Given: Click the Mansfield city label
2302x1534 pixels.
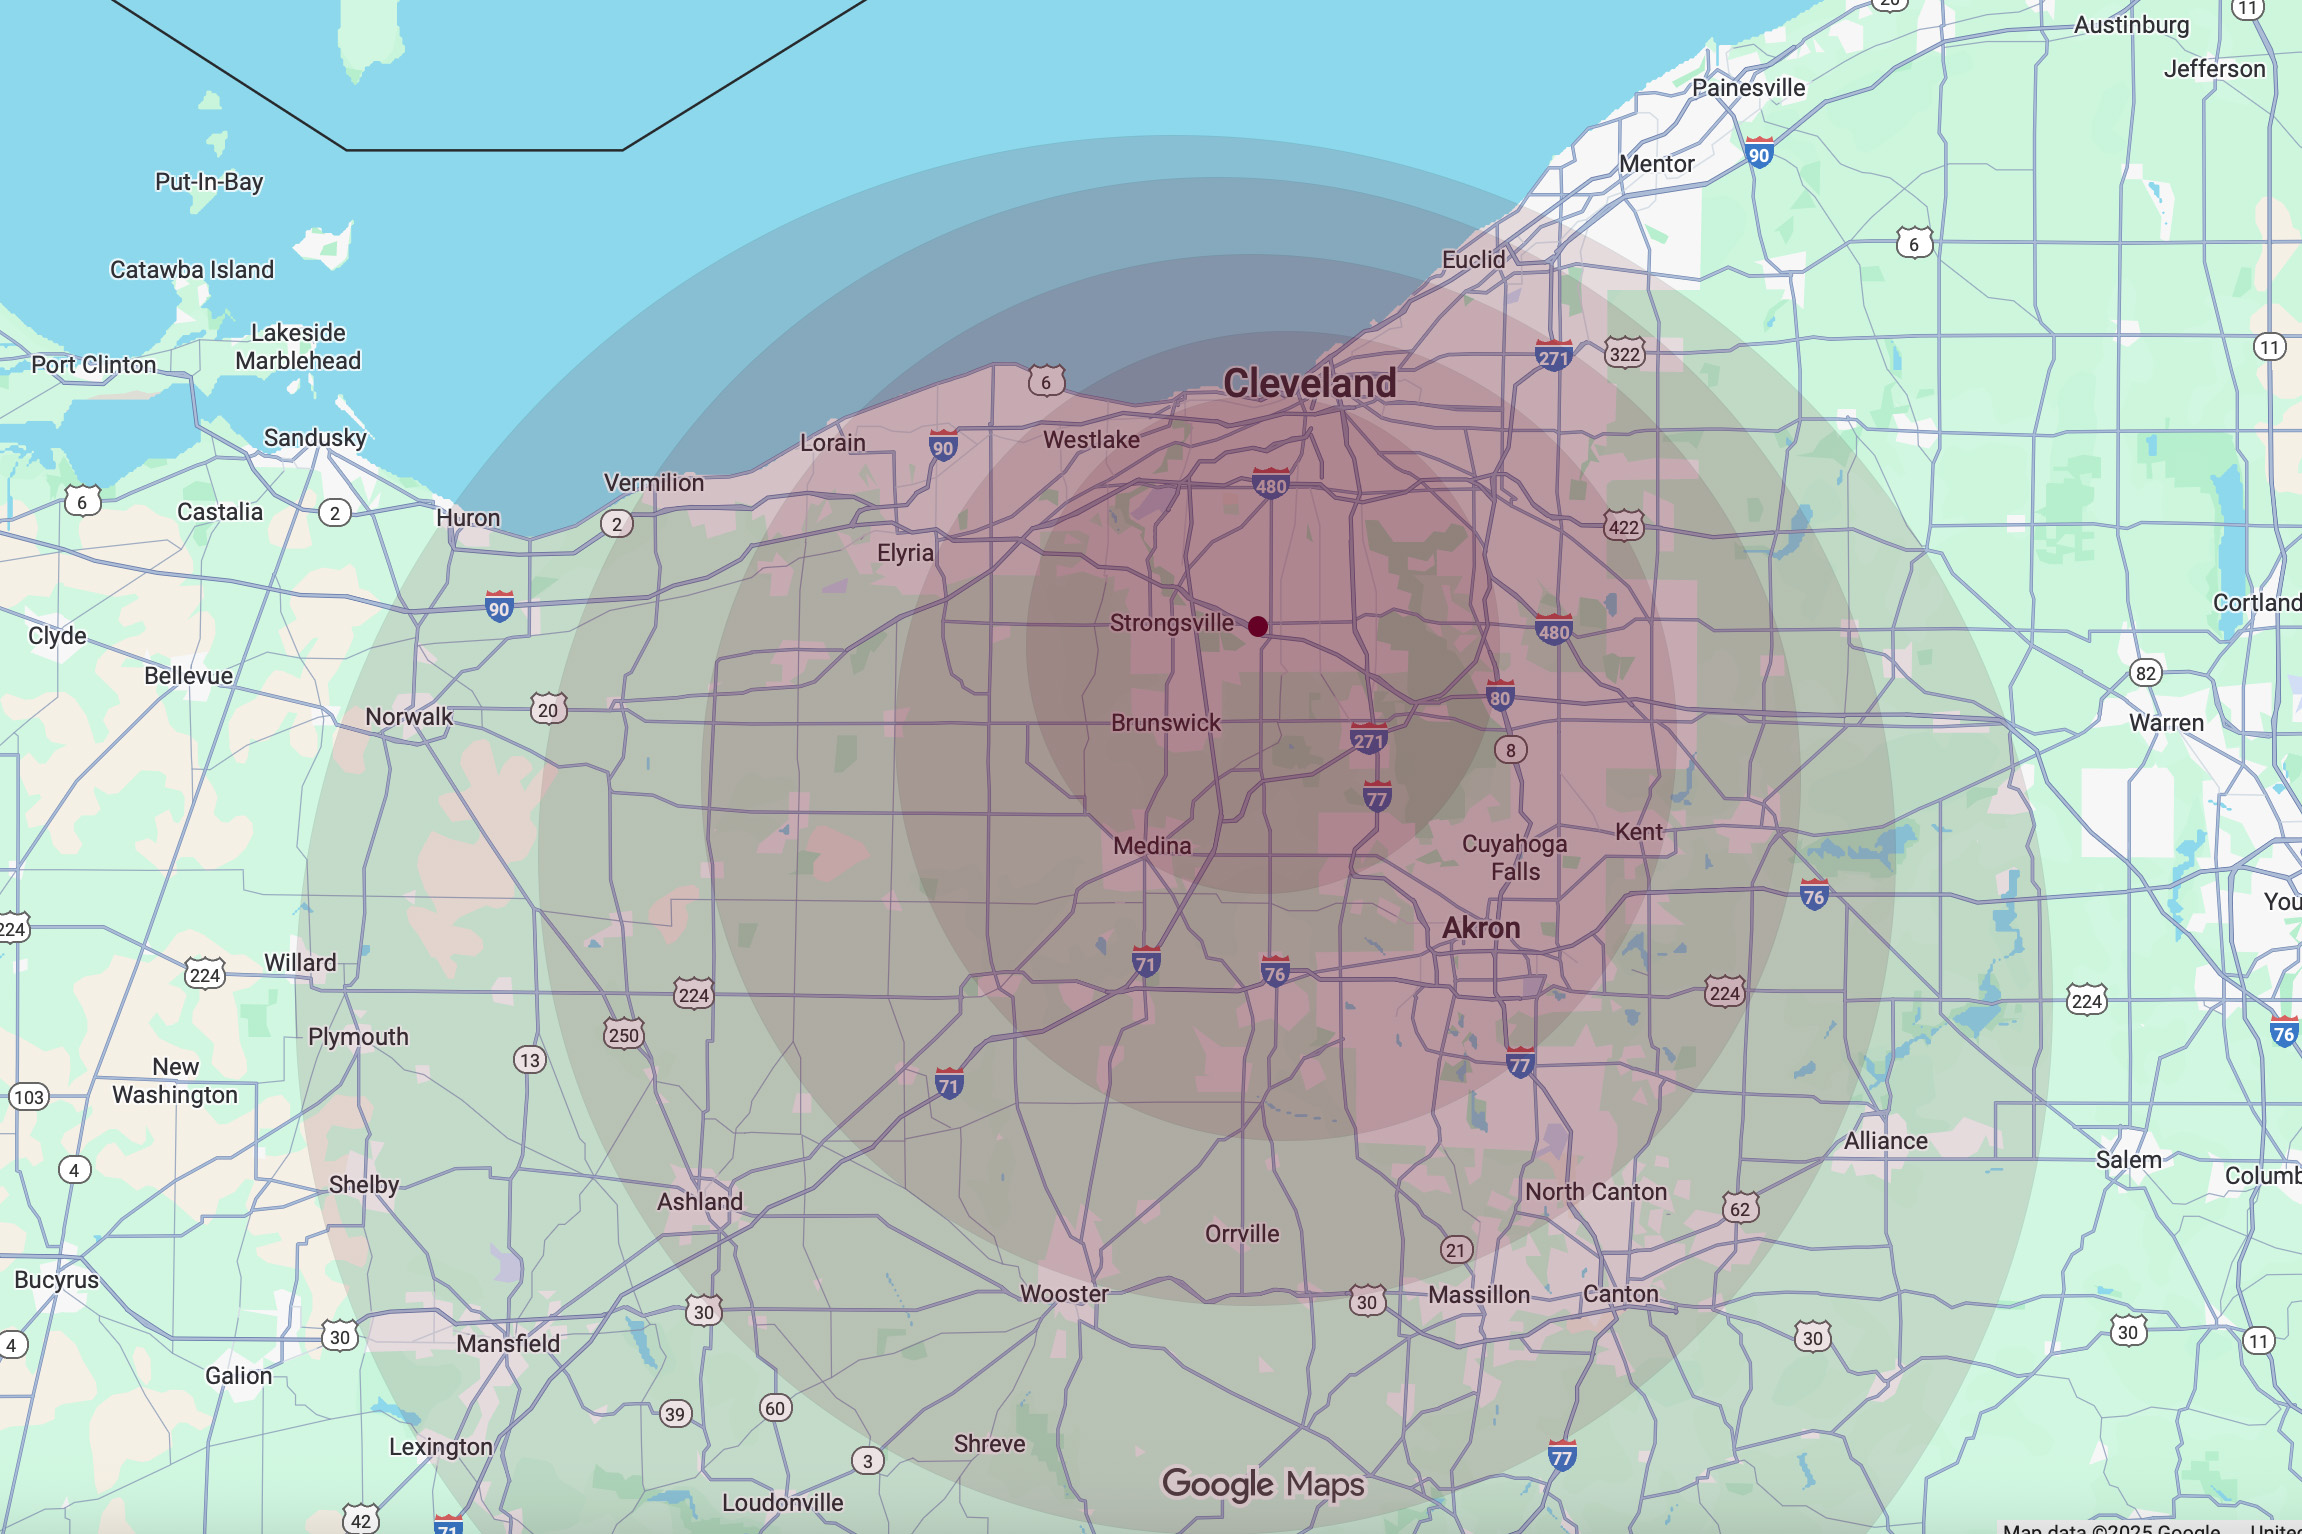Looking at the screenshot, I should pos(508,1343).
